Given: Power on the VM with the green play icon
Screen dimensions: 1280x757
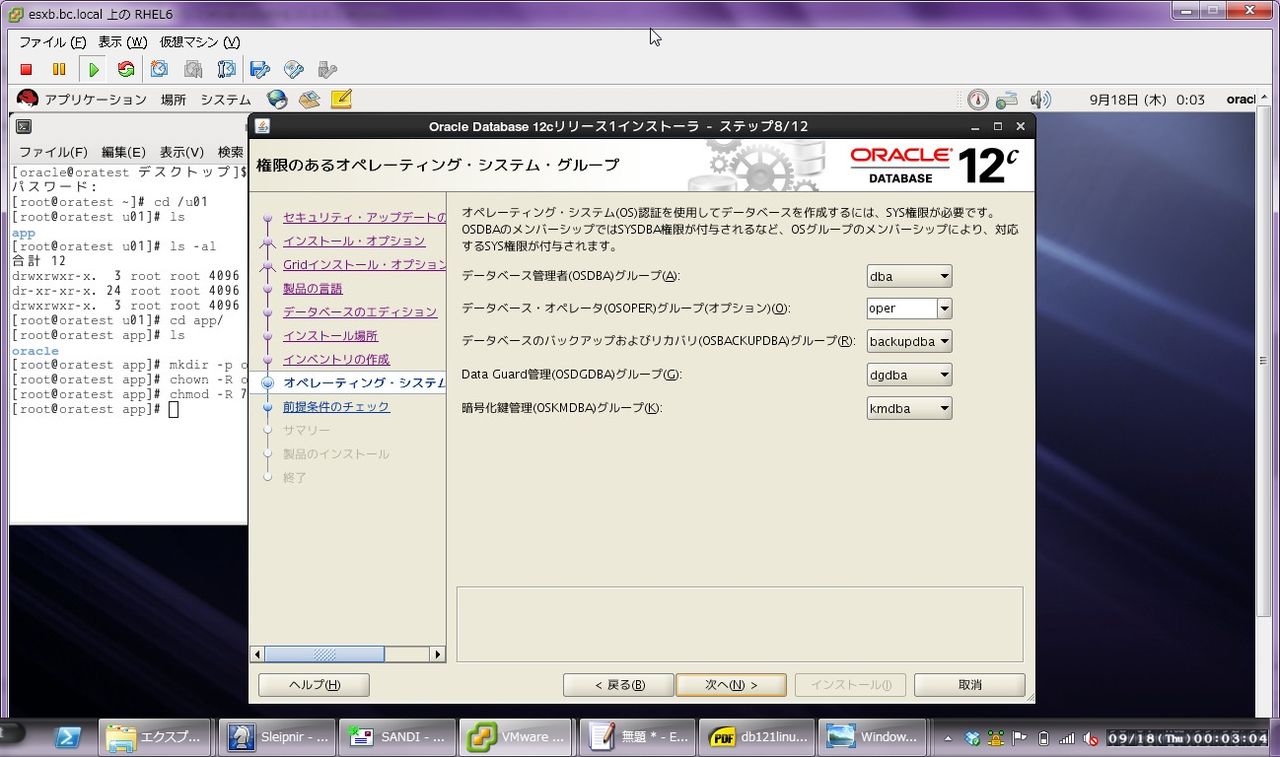Looking at the screenshot, I should point(94,69).
